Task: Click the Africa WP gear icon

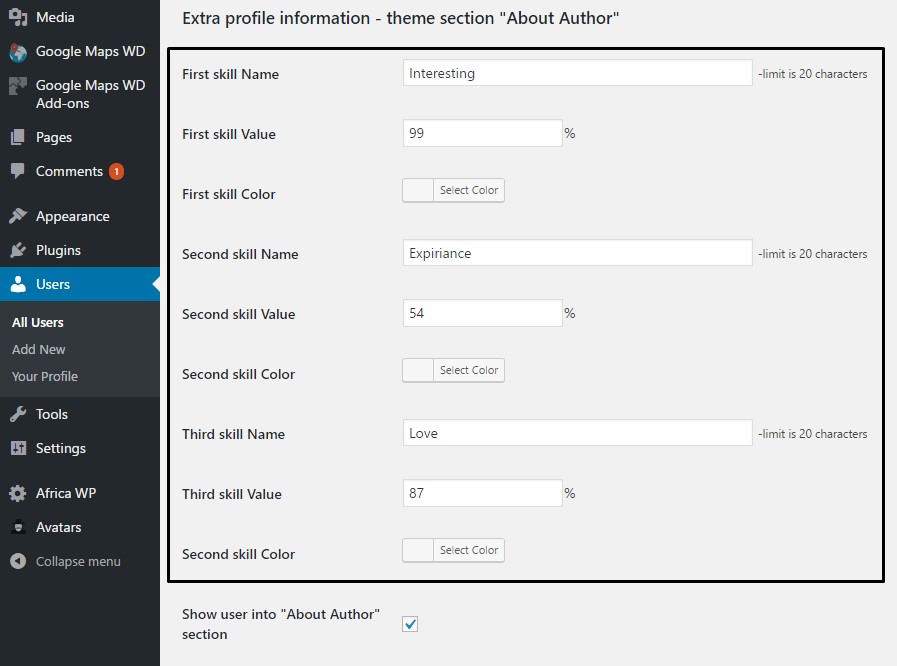Action: tap(18, 493)
